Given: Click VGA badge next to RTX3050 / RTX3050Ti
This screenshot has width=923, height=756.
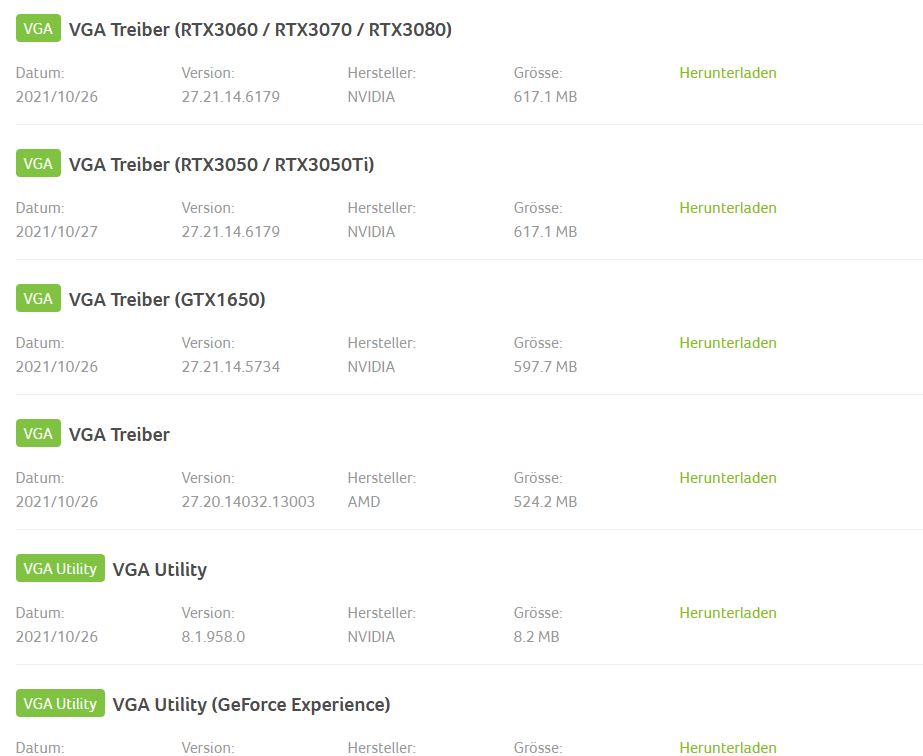Looking at the screenshot, I should click(x=38, y=164).
